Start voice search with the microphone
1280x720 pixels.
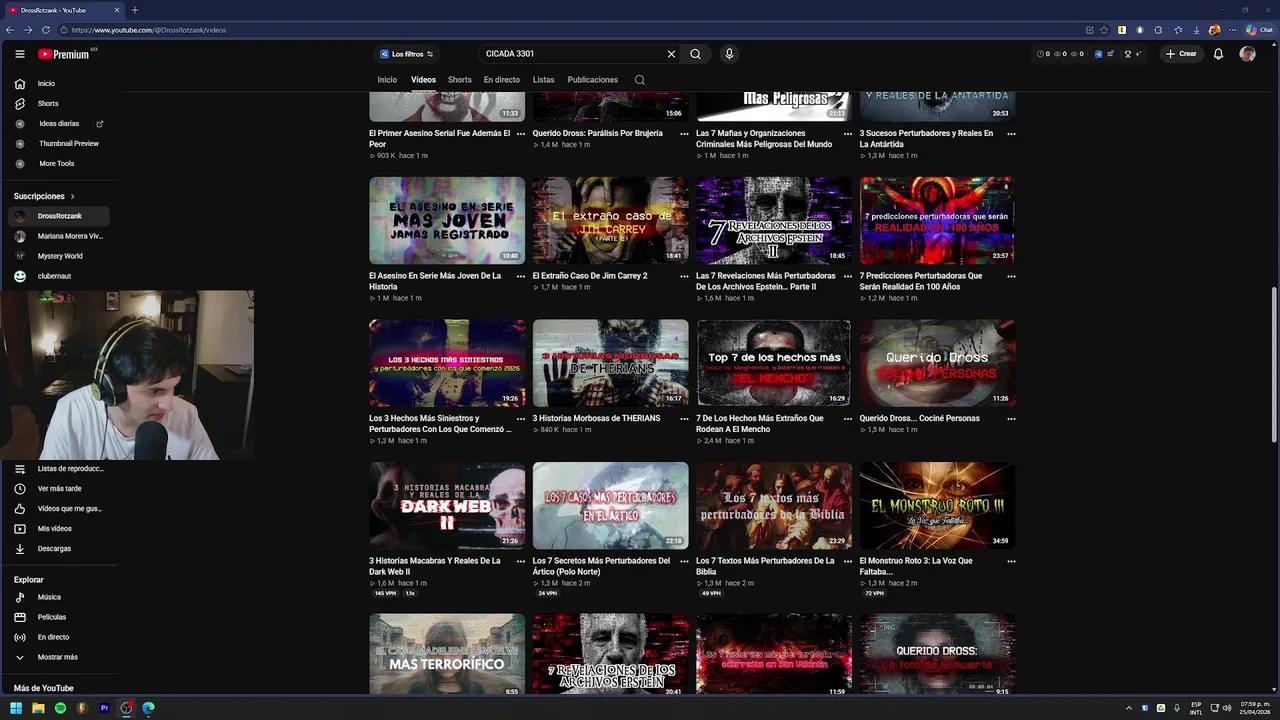[729, 54]
